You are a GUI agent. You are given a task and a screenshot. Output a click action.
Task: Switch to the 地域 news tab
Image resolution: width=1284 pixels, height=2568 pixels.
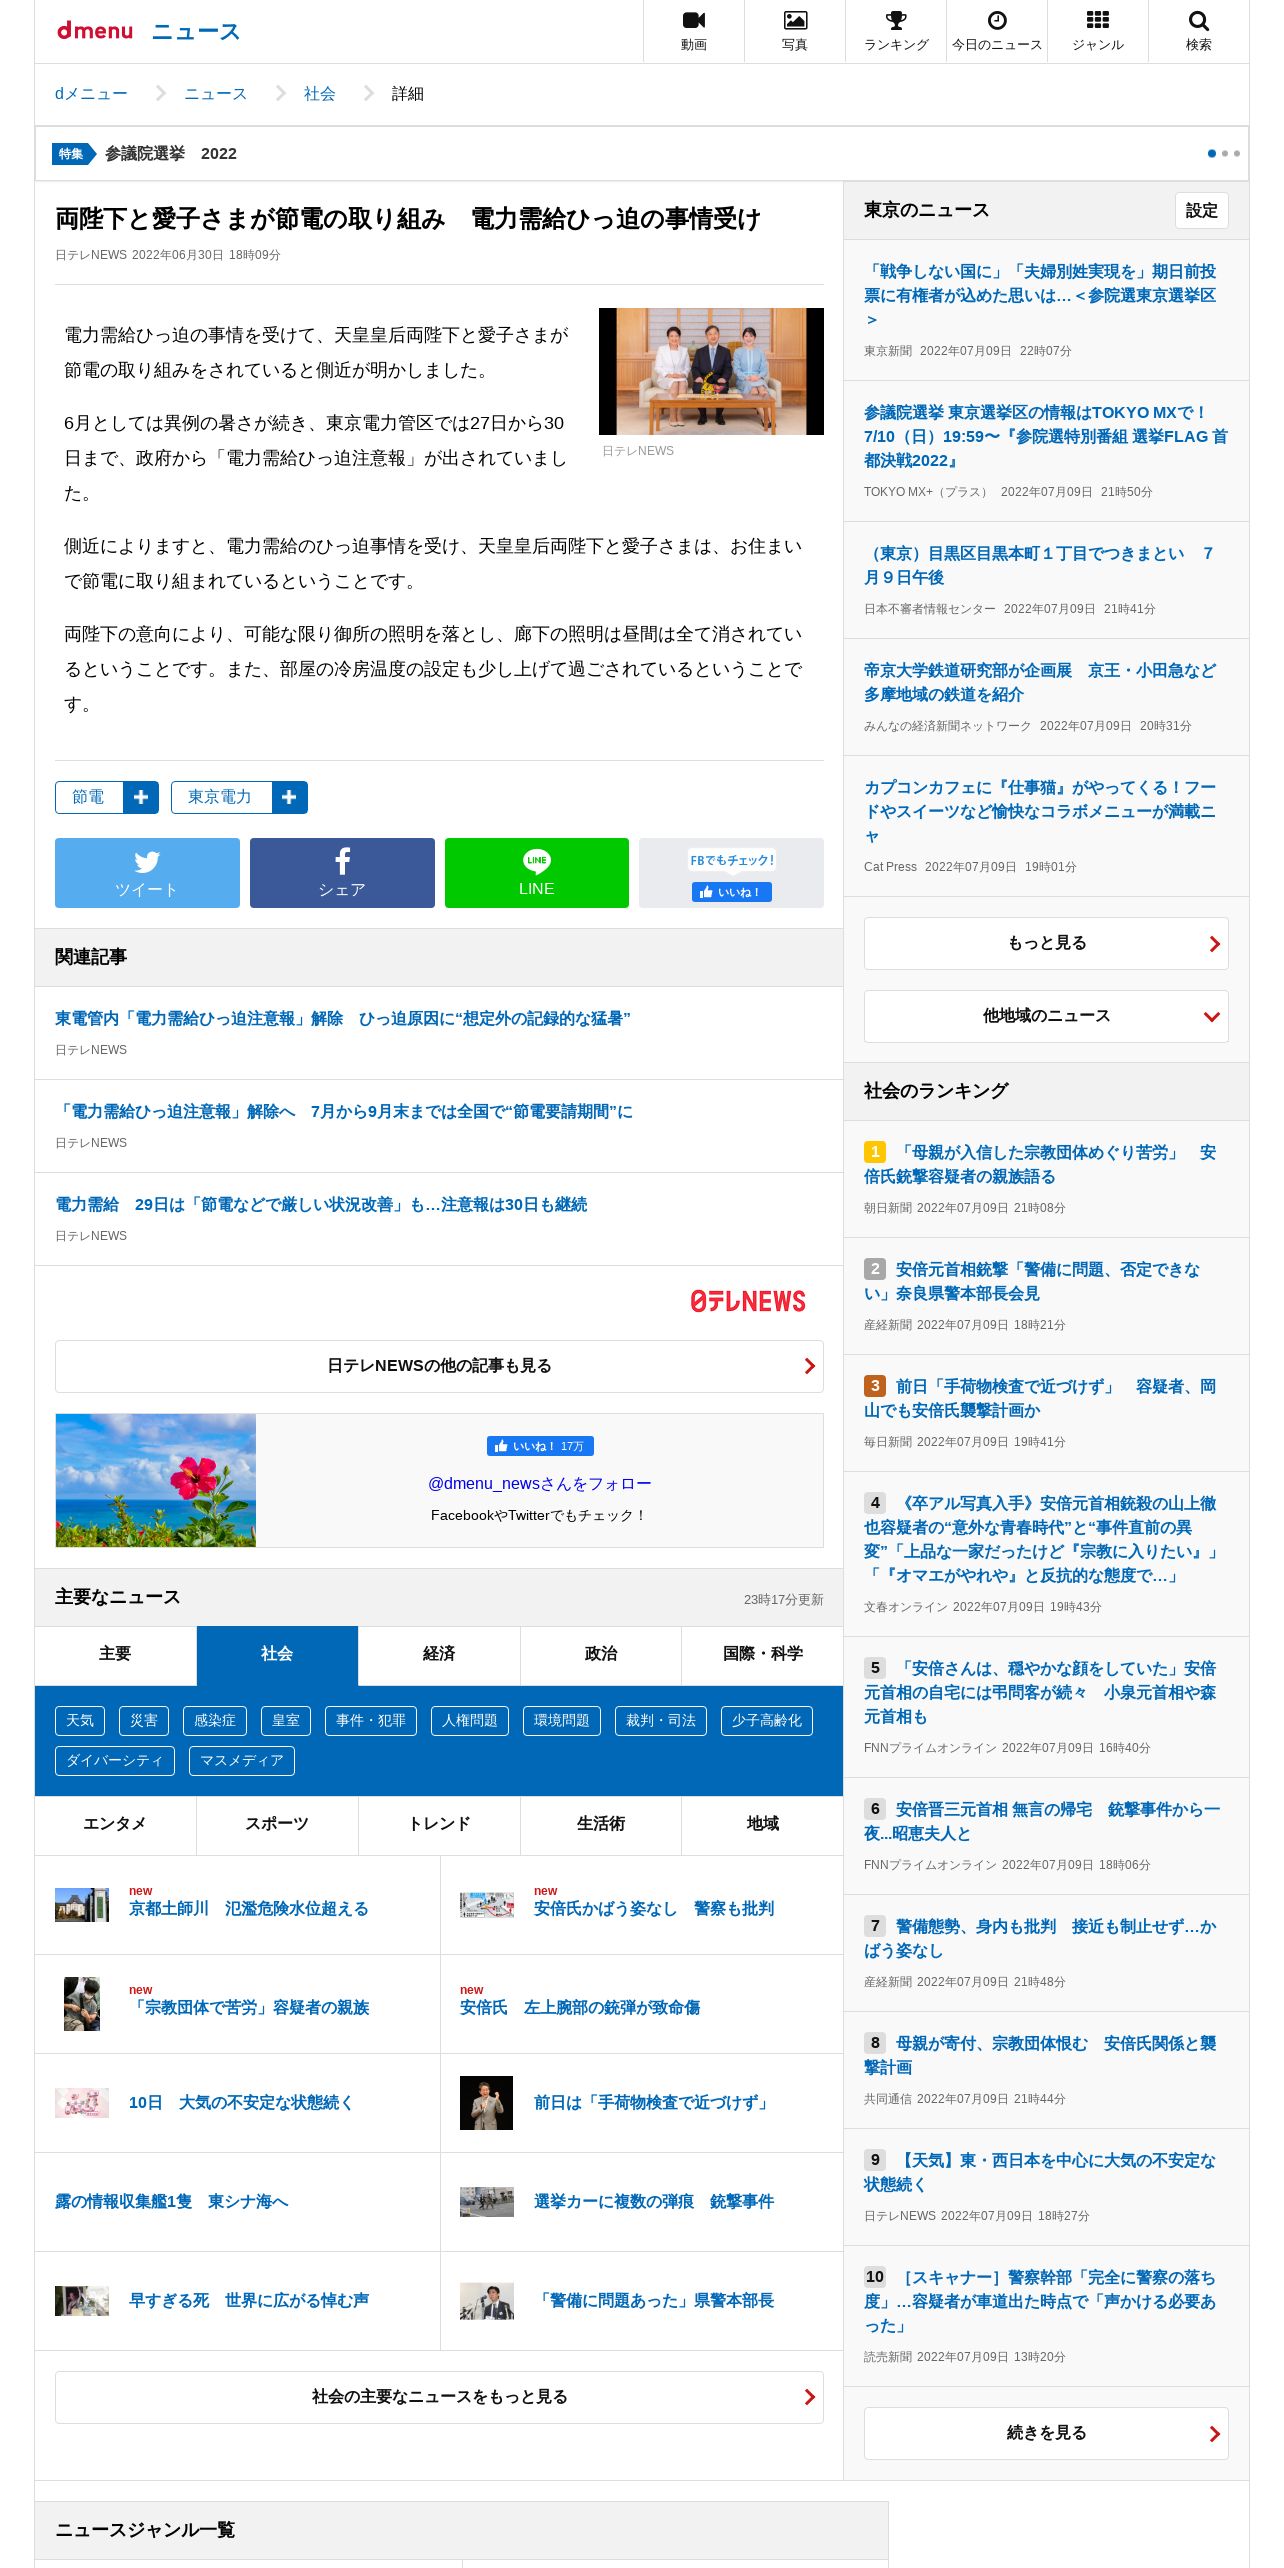763,1824
